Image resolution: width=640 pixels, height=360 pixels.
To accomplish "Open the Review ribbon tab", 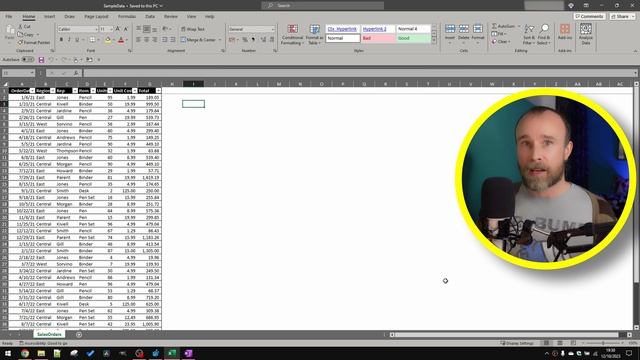I will [x=171, y=17].
